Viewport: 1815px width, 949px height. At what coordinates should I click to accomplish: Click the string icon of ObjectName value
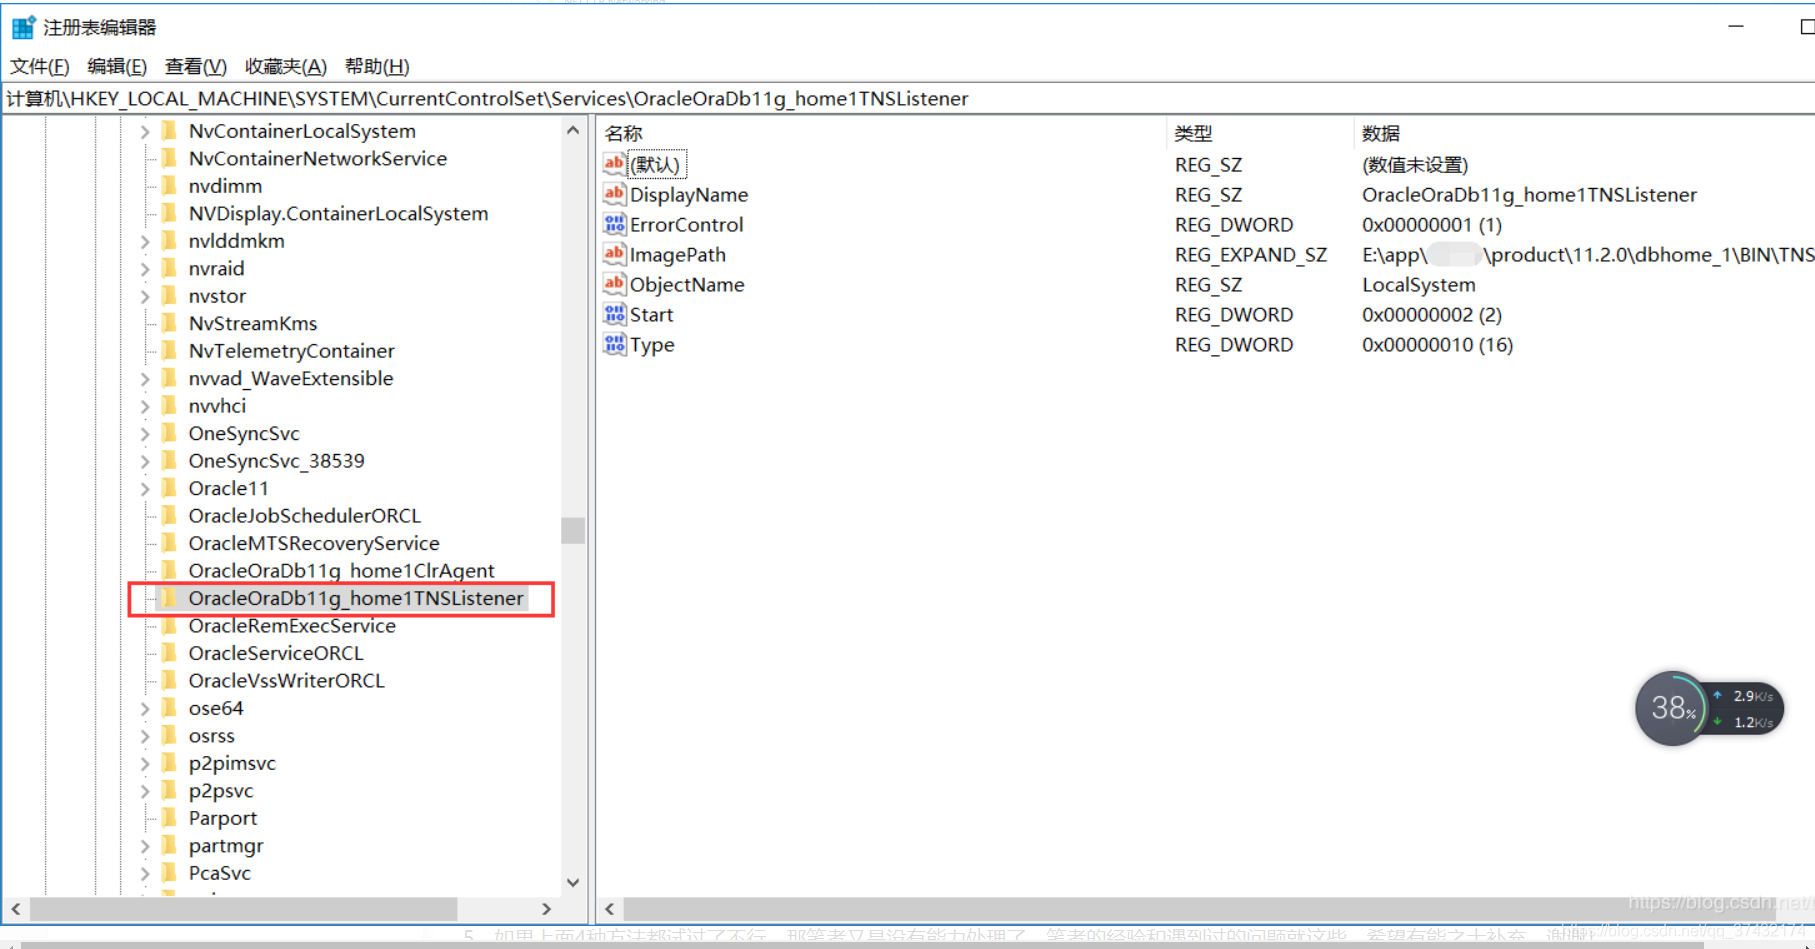pyautogui.click(x=614, y=284)
